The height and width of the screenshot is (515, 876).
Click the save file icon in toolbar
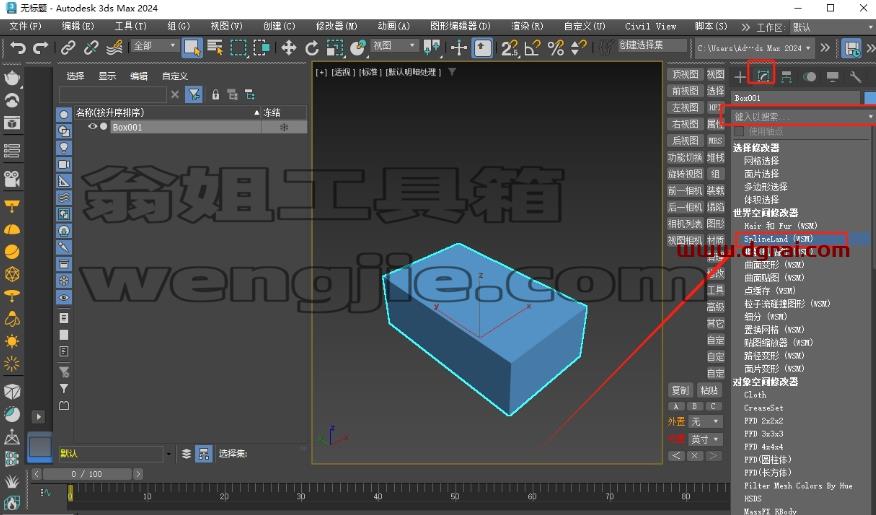853,49
